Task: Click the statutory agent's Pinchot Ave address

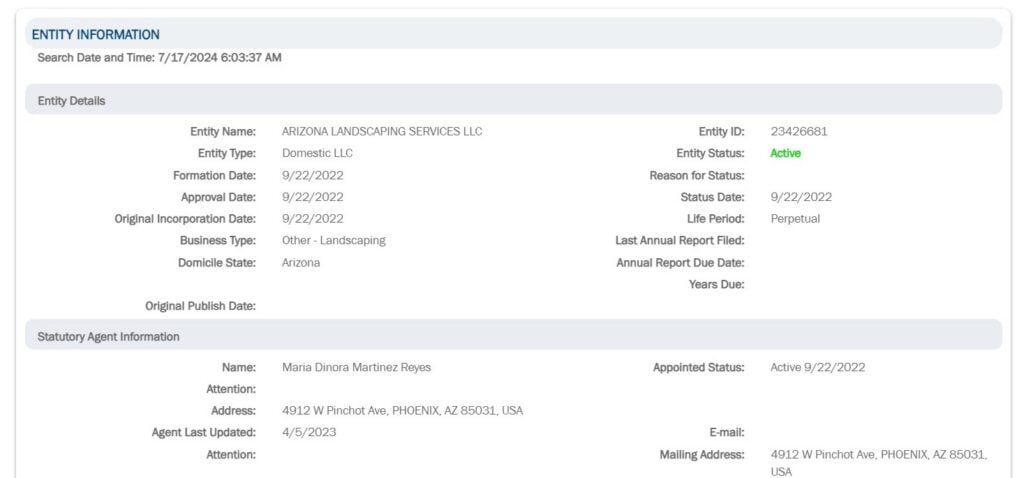Action: (x=402, y=411)
